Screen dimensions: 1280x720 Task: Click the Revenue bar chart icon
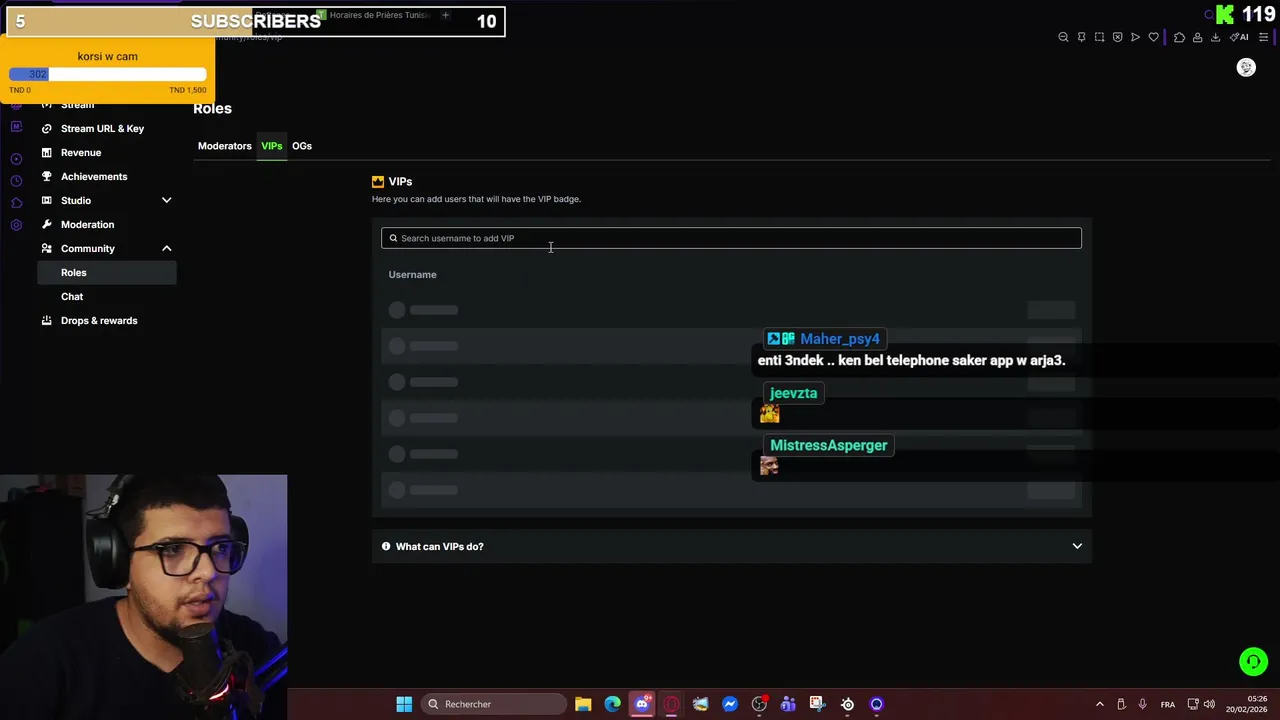point(47,153)
